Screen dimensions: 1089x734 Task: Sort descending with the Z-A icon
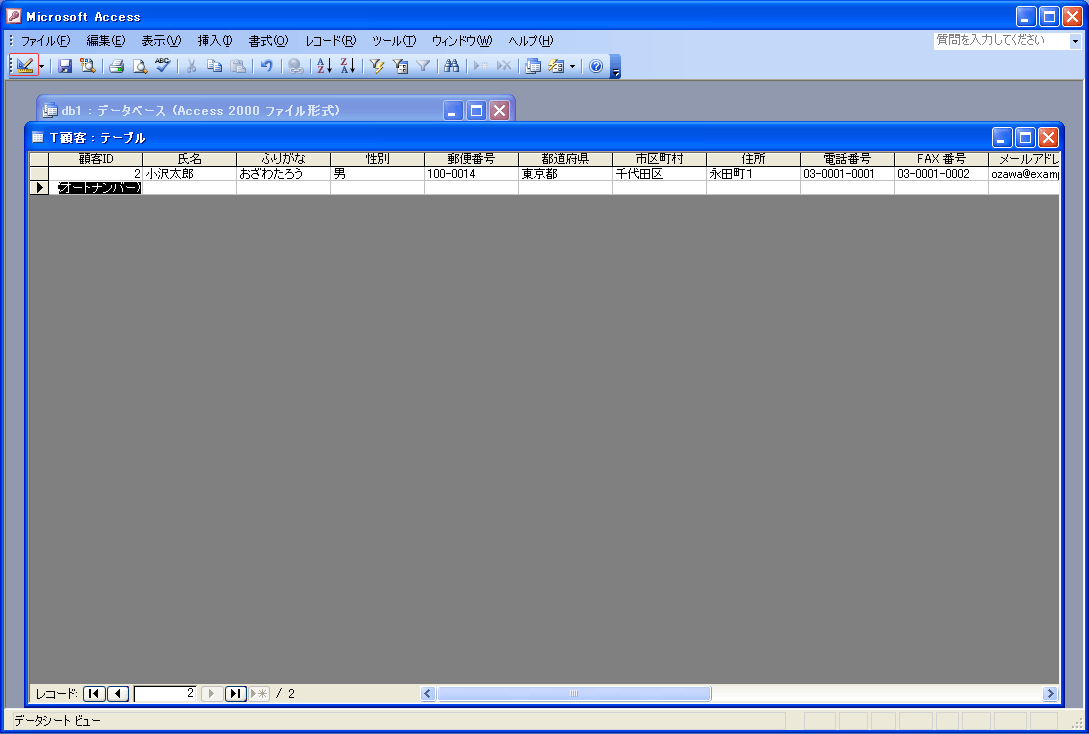pyautogui.click(x=348, y=66)
